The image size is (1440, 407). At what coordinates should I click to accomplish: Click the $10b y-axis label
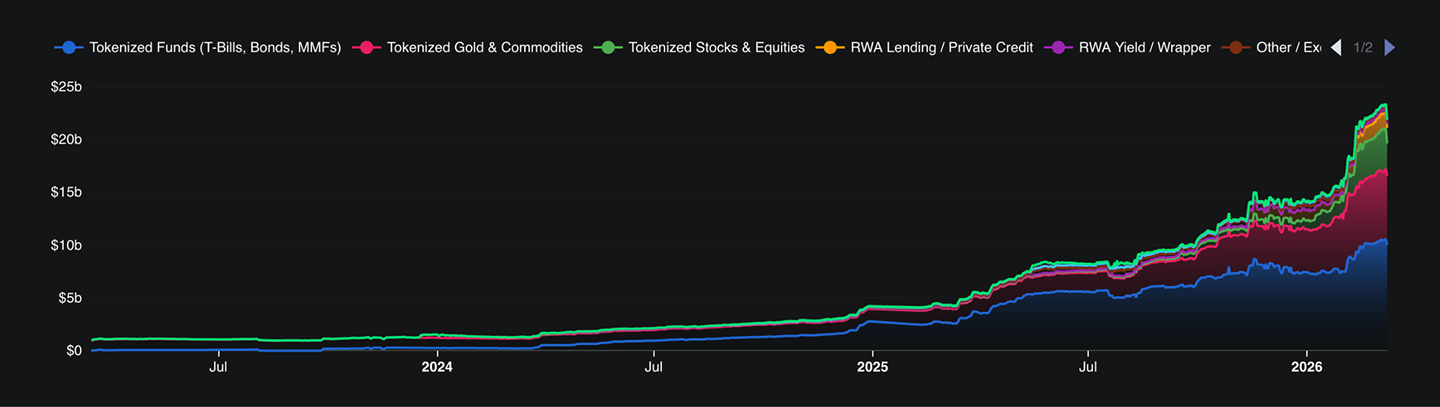66,245
